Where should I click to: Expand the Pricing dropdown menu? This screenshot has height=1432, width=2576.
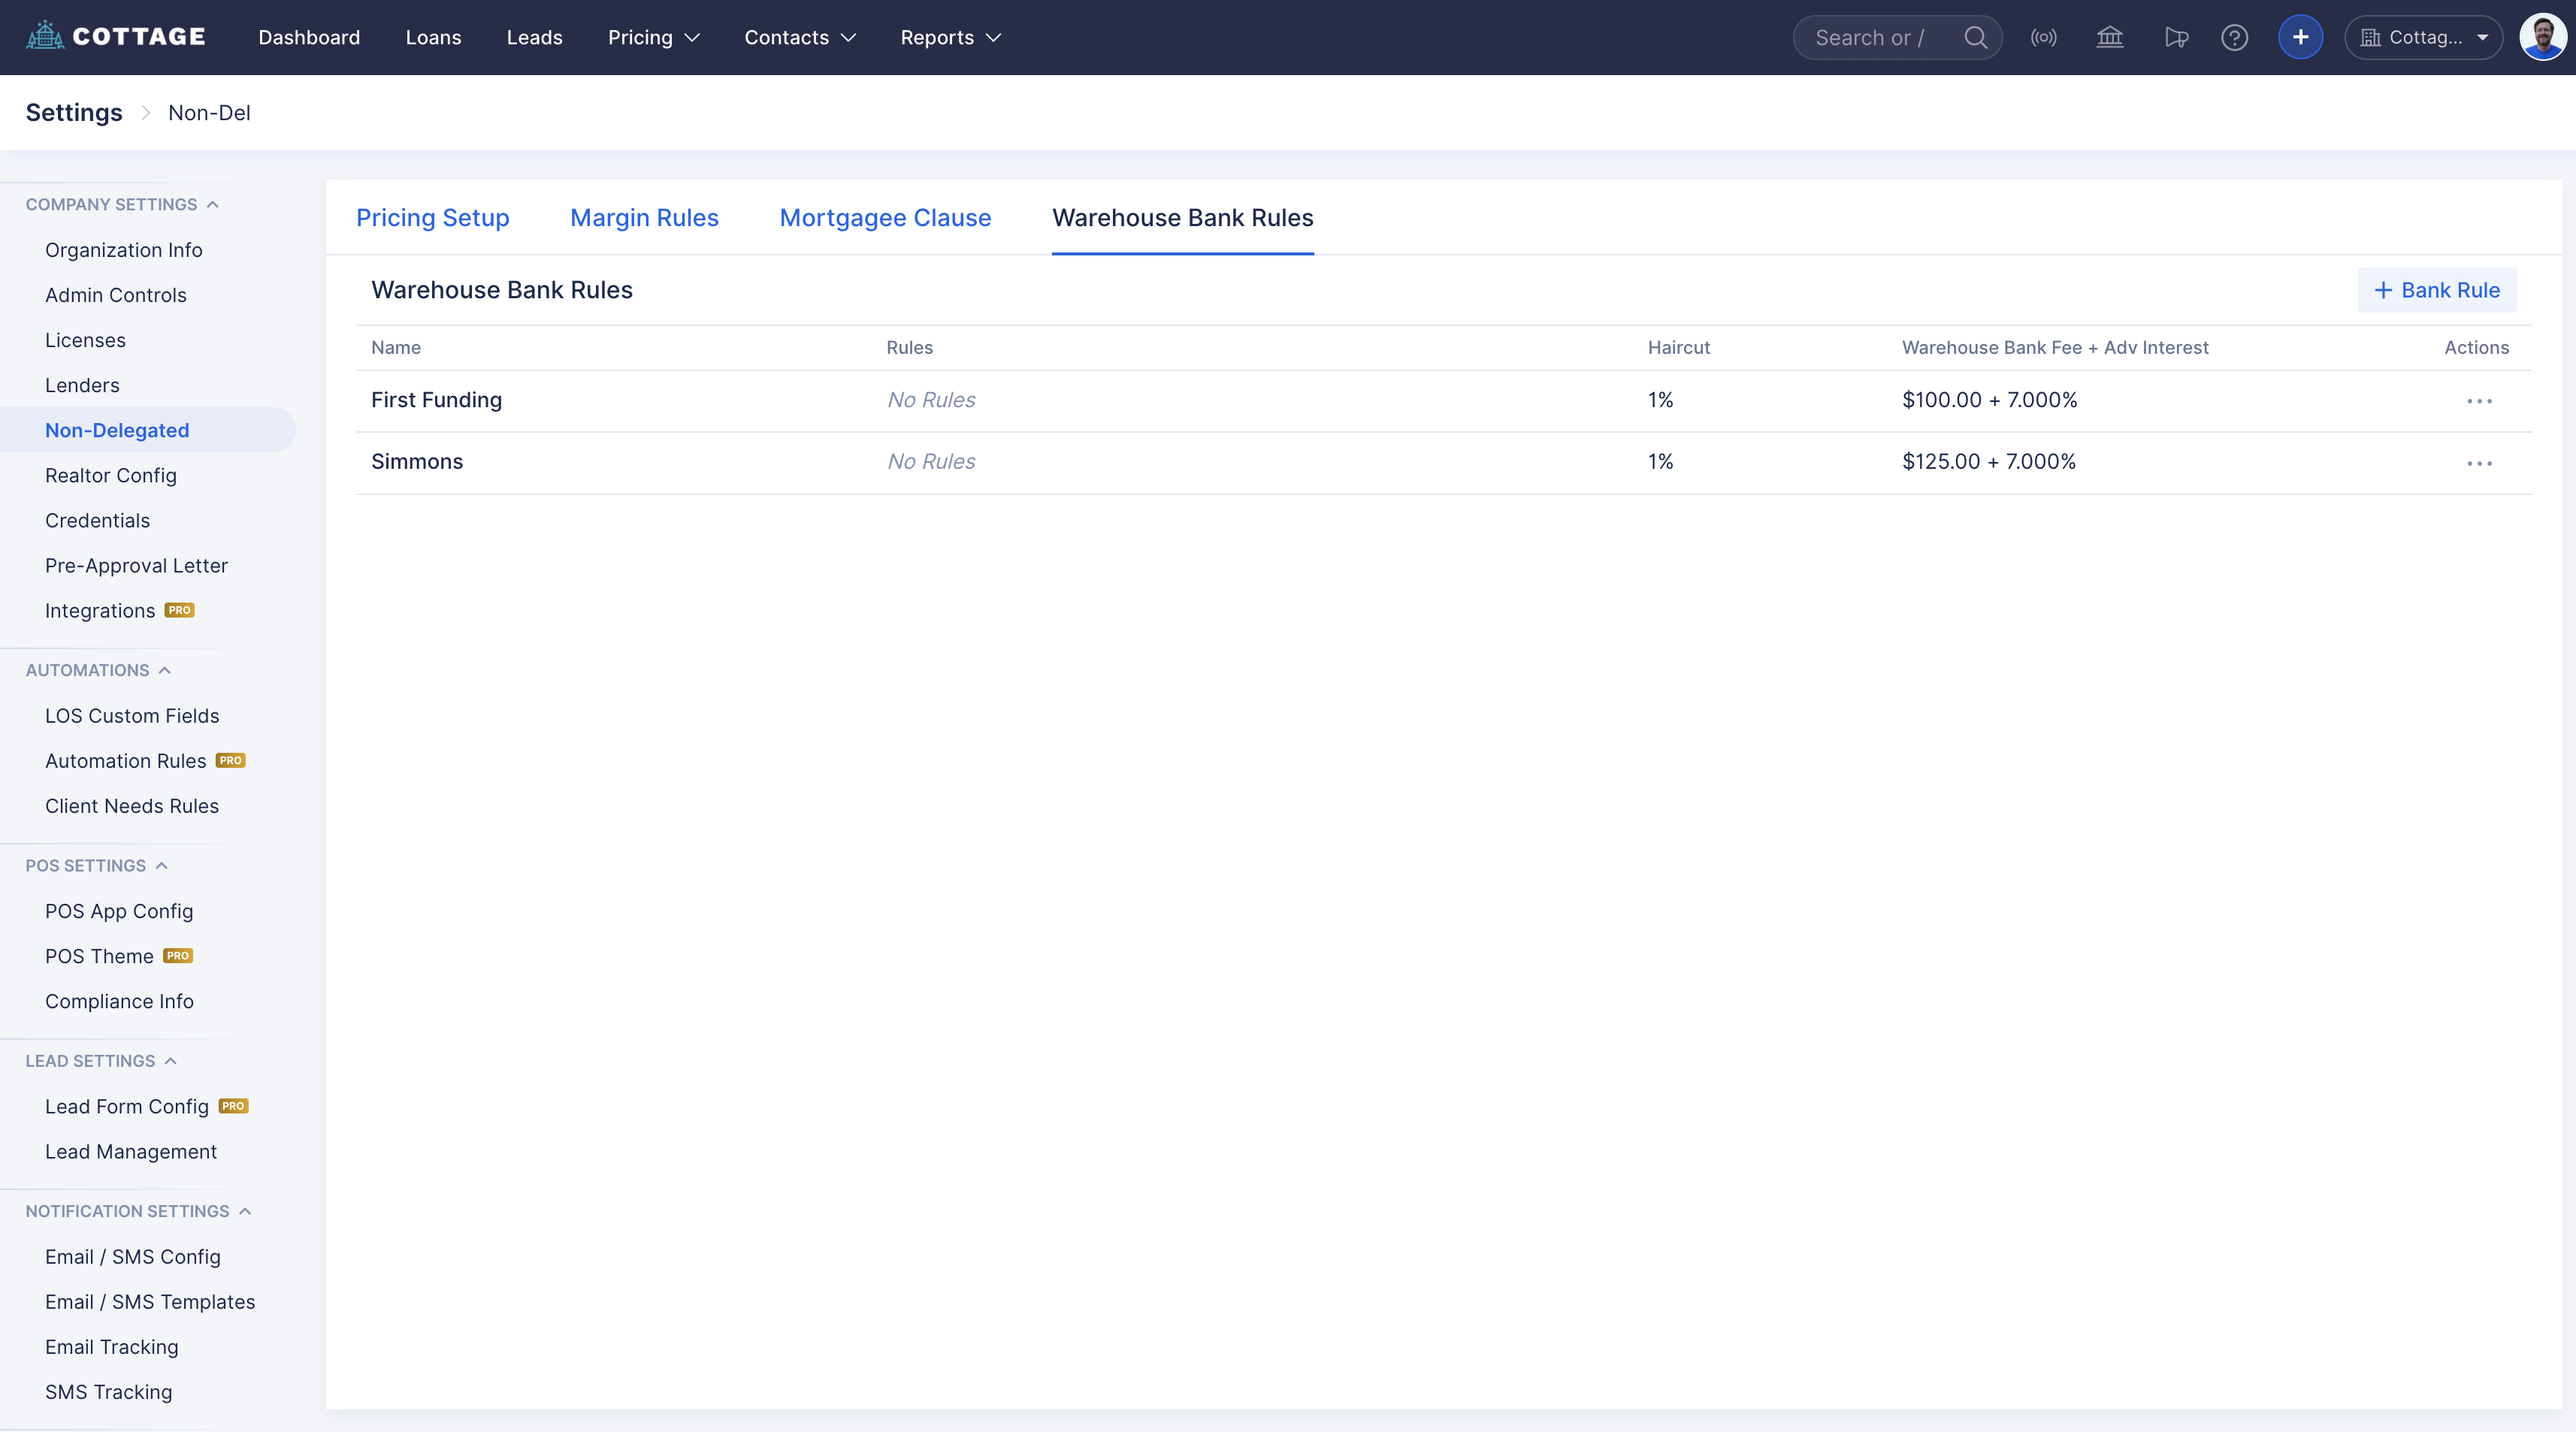coord(653,38)
